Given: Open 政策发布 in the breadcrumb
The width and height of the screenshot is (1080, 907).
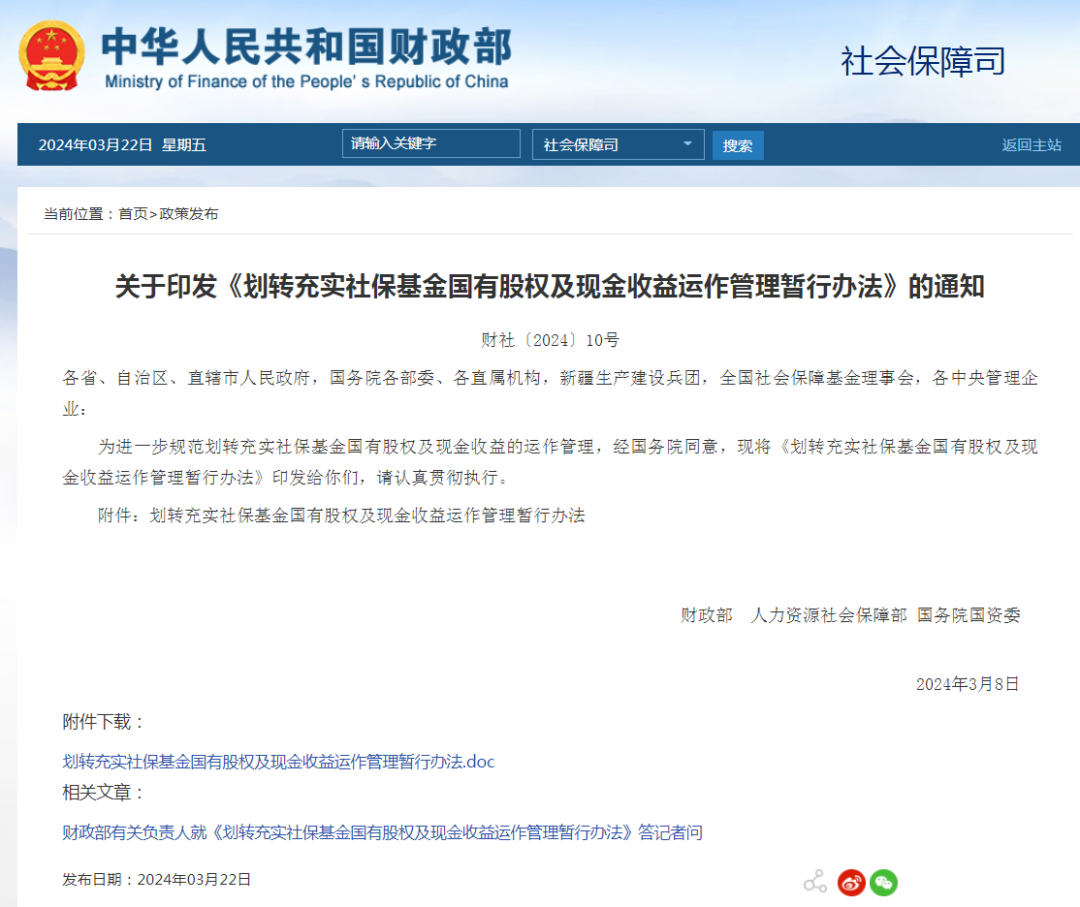Looking at the screenshot, I should point(188,214).
